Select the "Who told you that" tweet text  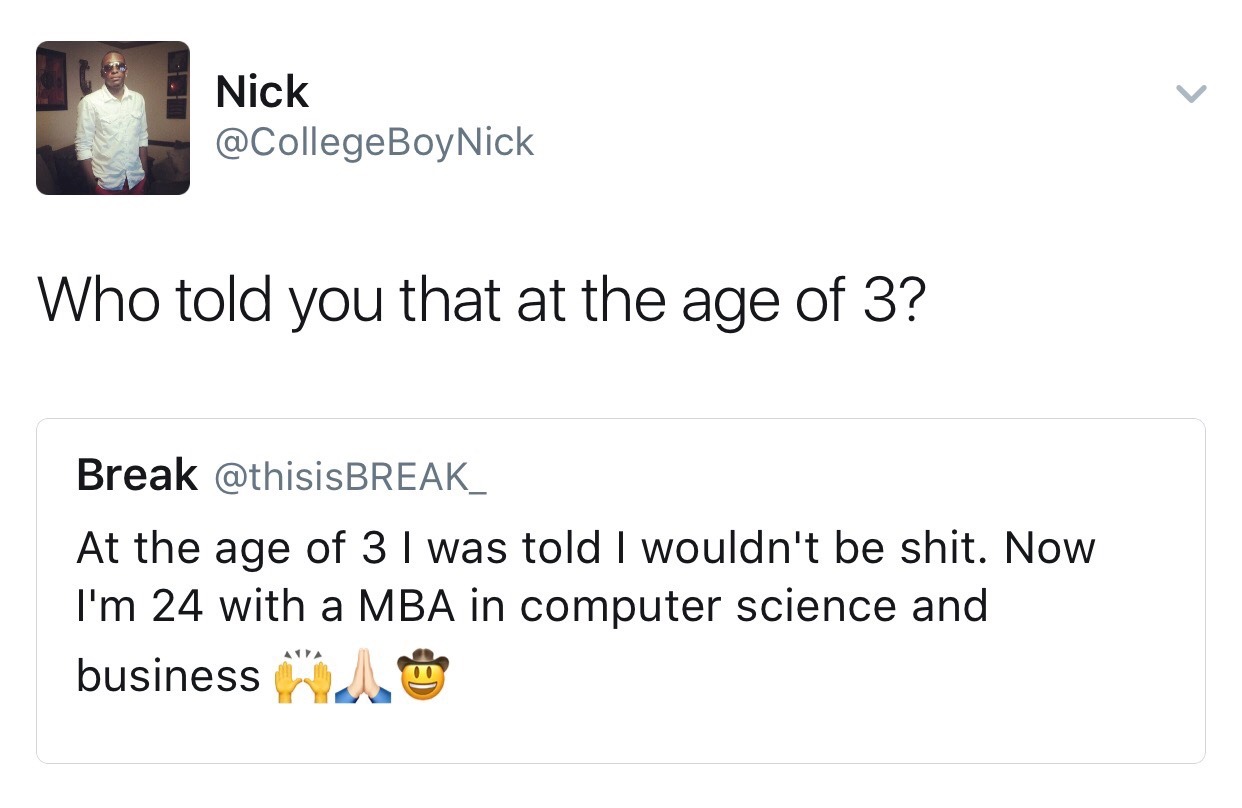pos(481,301)
